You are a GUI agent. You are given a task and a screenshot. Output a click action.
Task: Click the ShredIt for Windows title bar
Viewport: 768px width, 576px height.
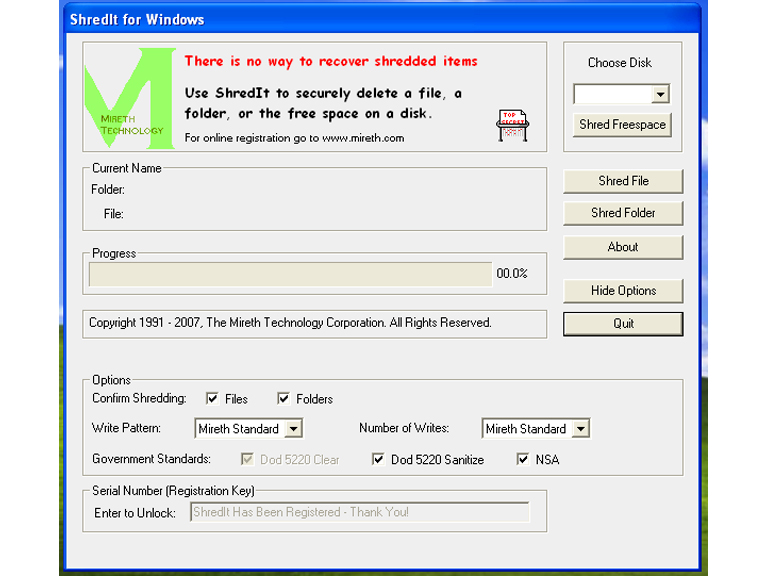(x=384, y=19)
